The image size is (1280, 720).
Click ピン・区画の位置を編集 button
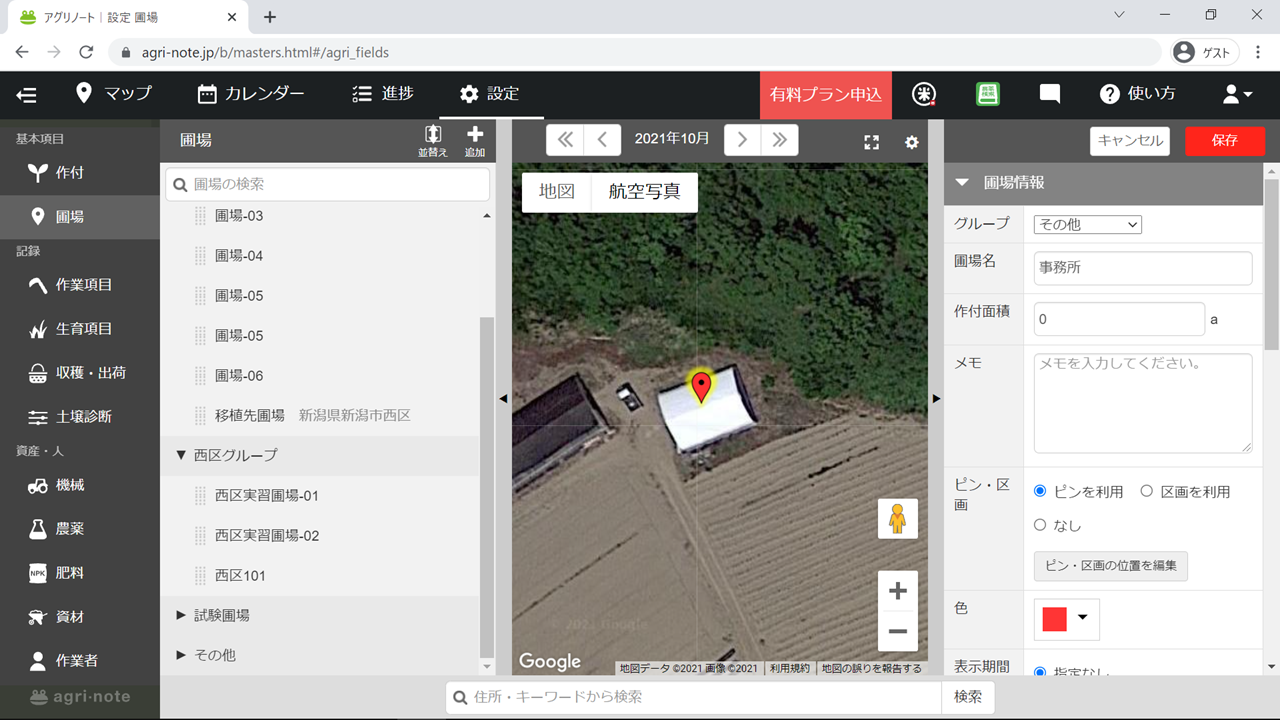pos(1110,565)
